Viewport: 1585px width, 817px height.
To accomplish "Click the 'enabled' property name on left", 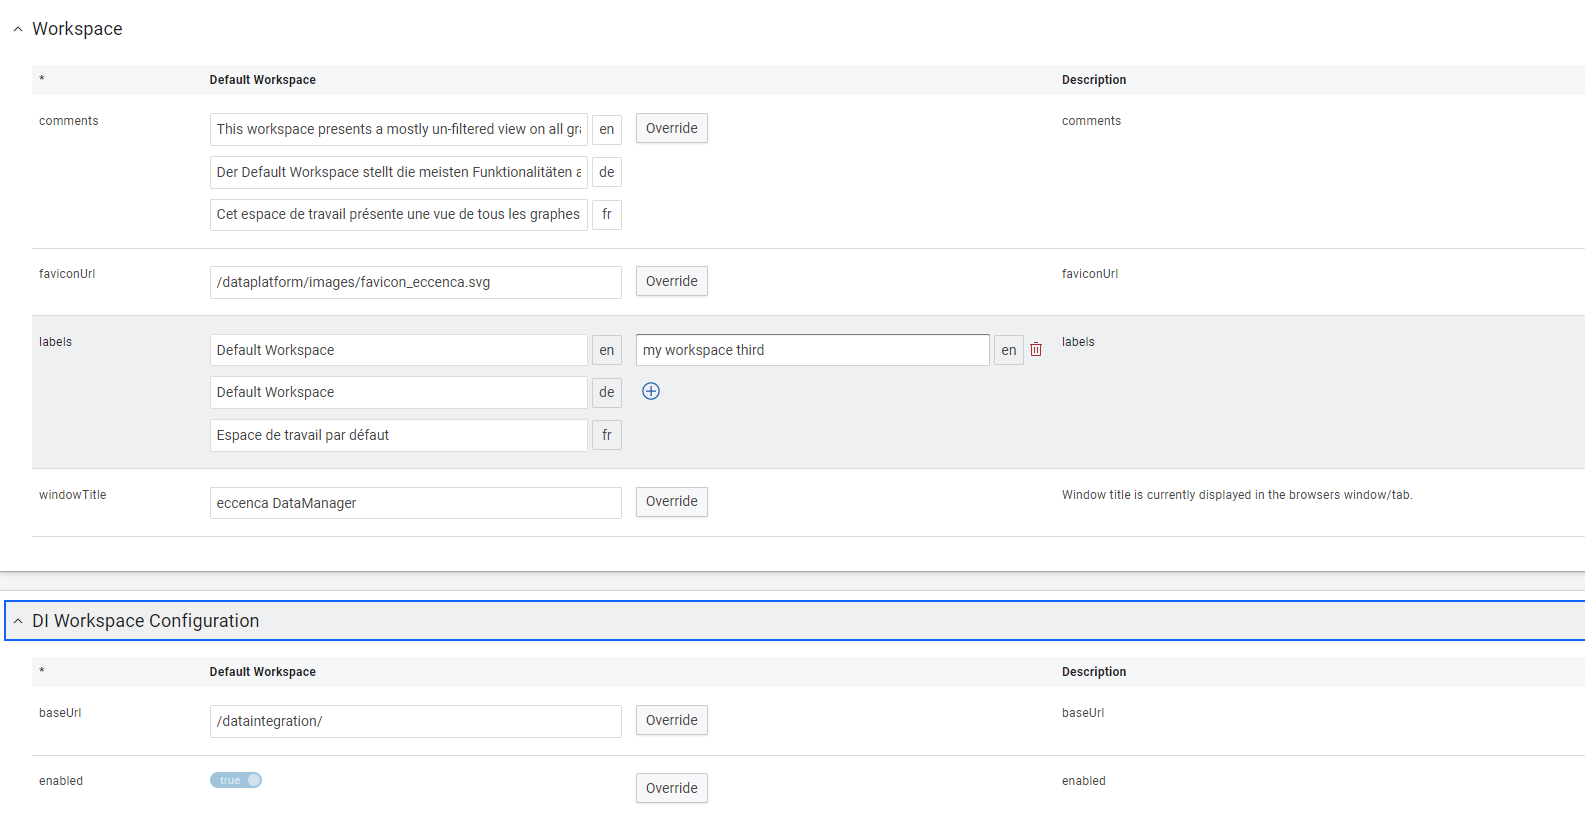I will tap(61, 781).
